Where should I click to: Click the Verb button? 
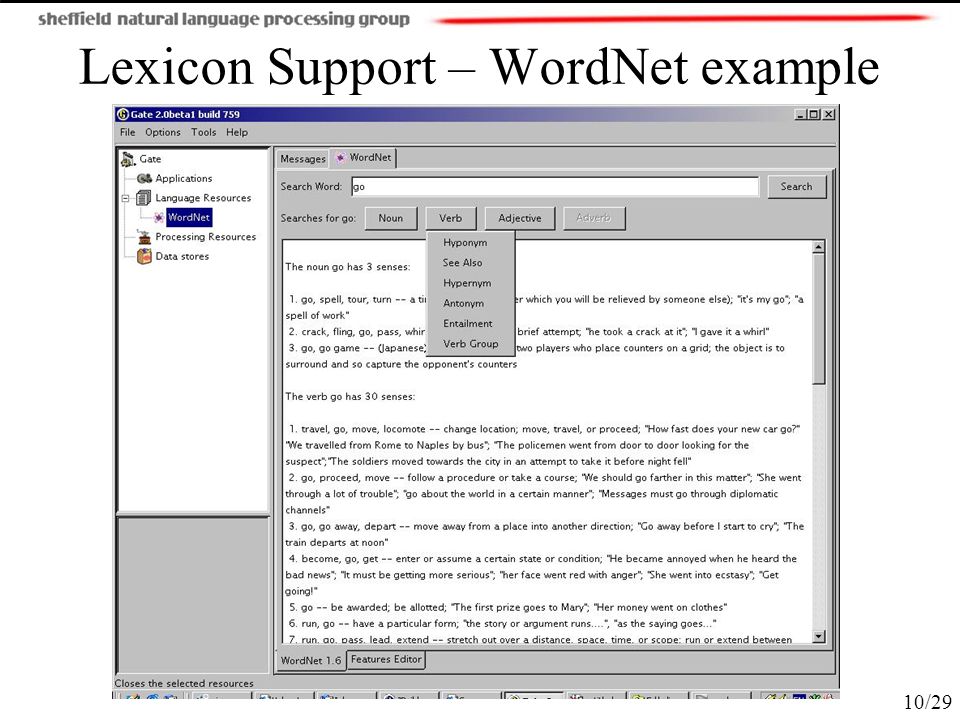pyautogui.click(x=451, y=218)
